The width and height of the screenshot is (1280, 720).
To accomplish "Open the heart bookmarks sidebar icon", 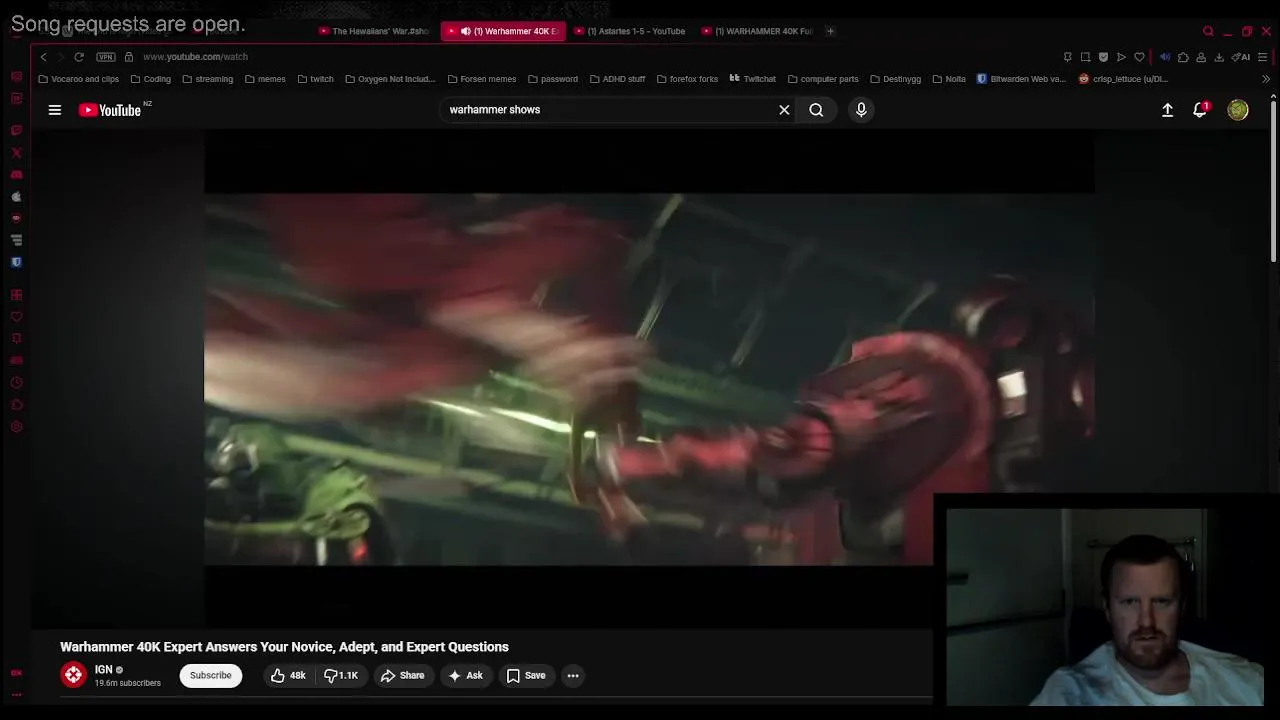I will pyautogui.click(x=16, y=317).
